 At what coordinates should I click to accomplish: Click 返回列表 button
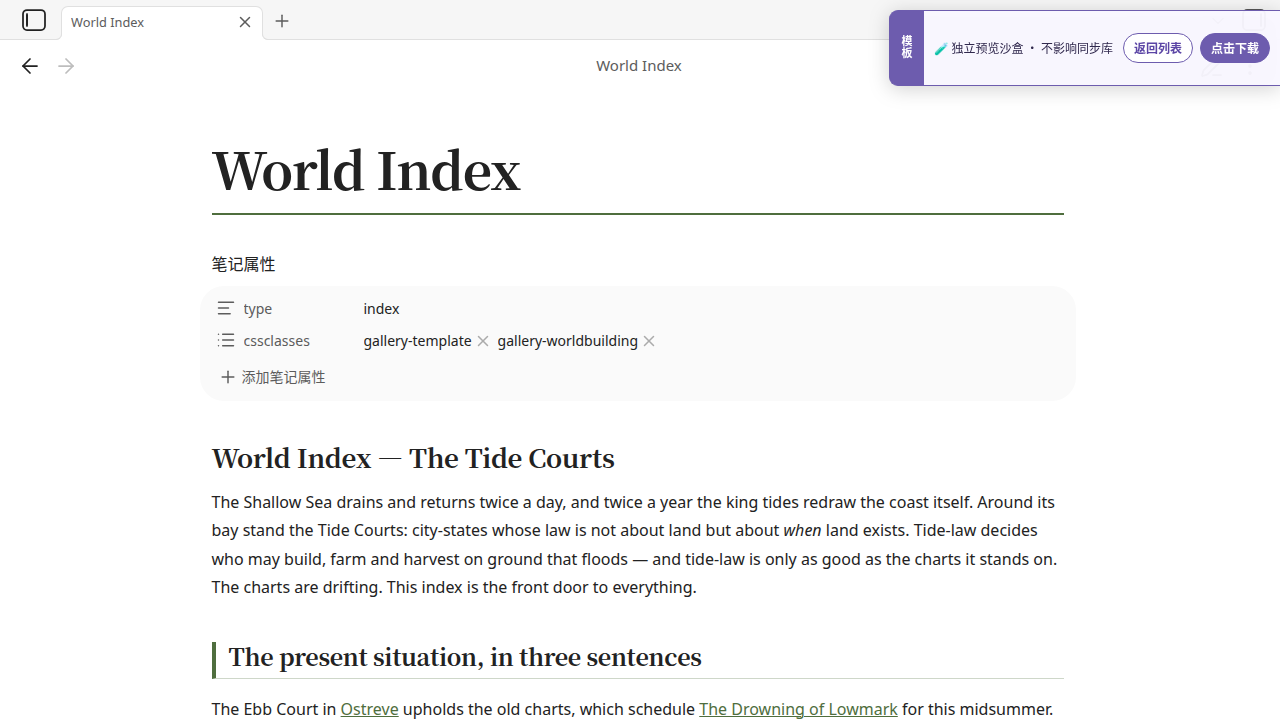pos(1158,48)
